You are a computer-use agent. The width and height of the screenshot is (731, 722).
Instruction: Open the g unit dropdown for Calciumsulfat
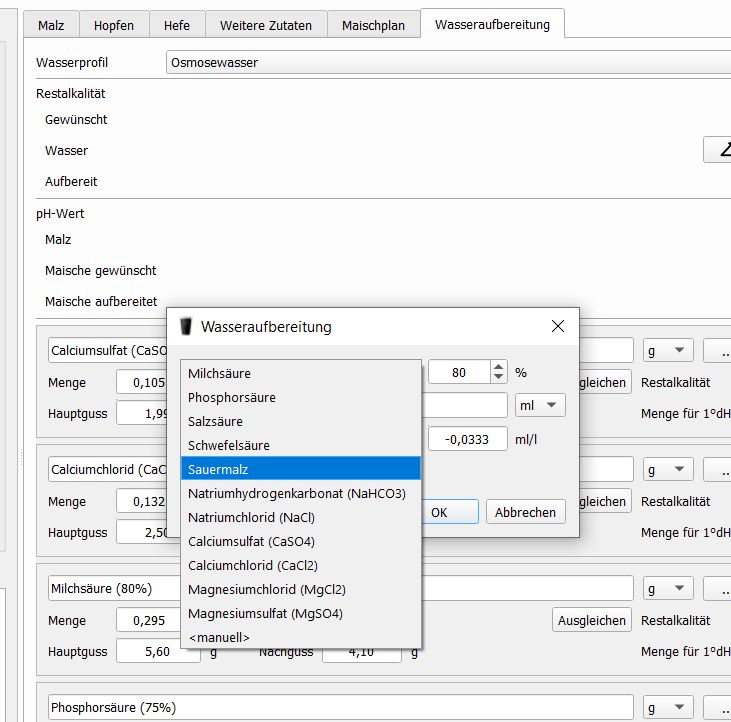click(668, 350)
